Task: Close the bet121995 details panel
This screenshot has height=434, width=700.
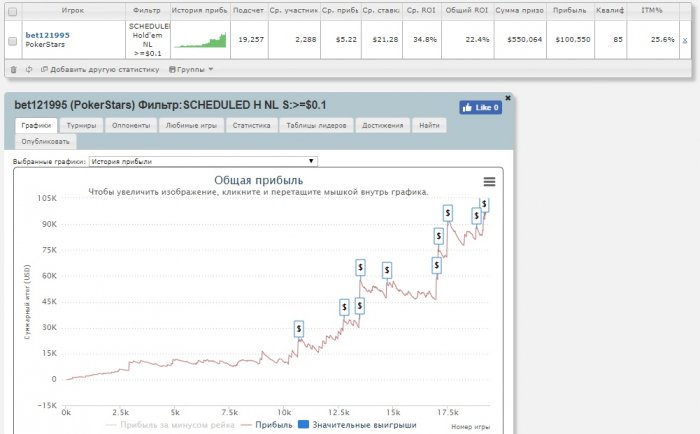Action: pos(508,98)
